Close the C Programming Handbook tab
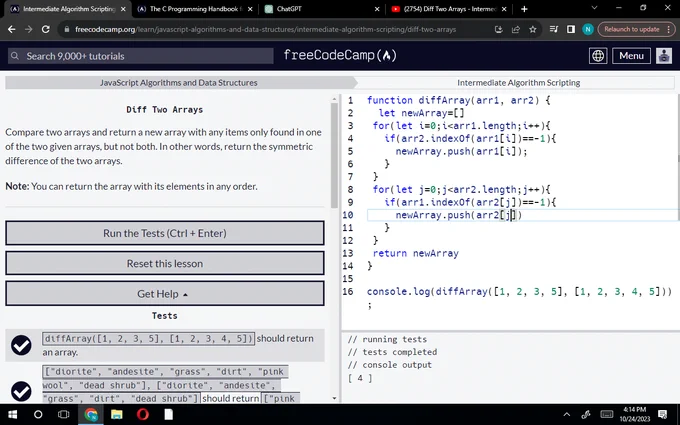Viewport: 680px width, 425px height. pos(250,9)
